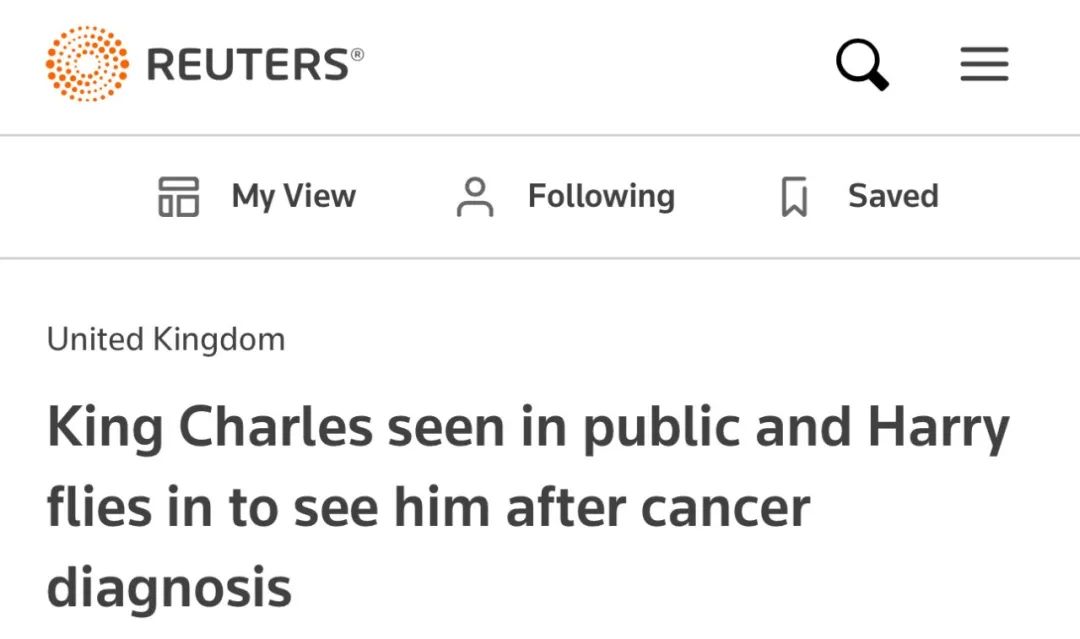Click 'King Charles' at headline start

point(210,427)
